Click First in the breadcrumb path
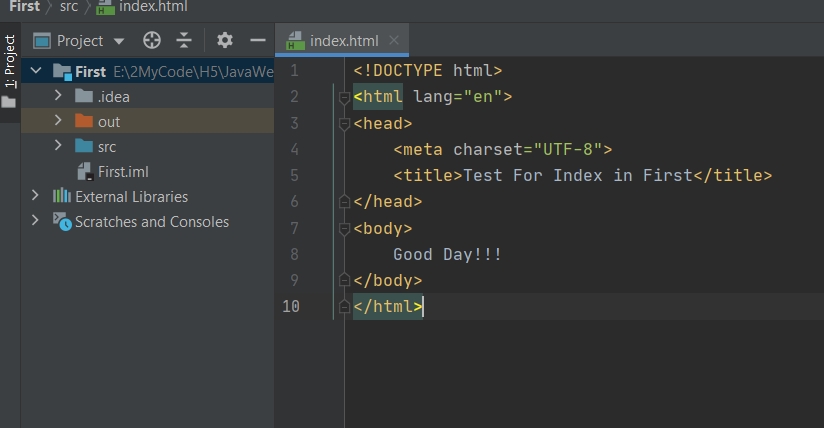The height and width of the screenshot is (428, 824). pyautogui.click(x=25, y=6)
